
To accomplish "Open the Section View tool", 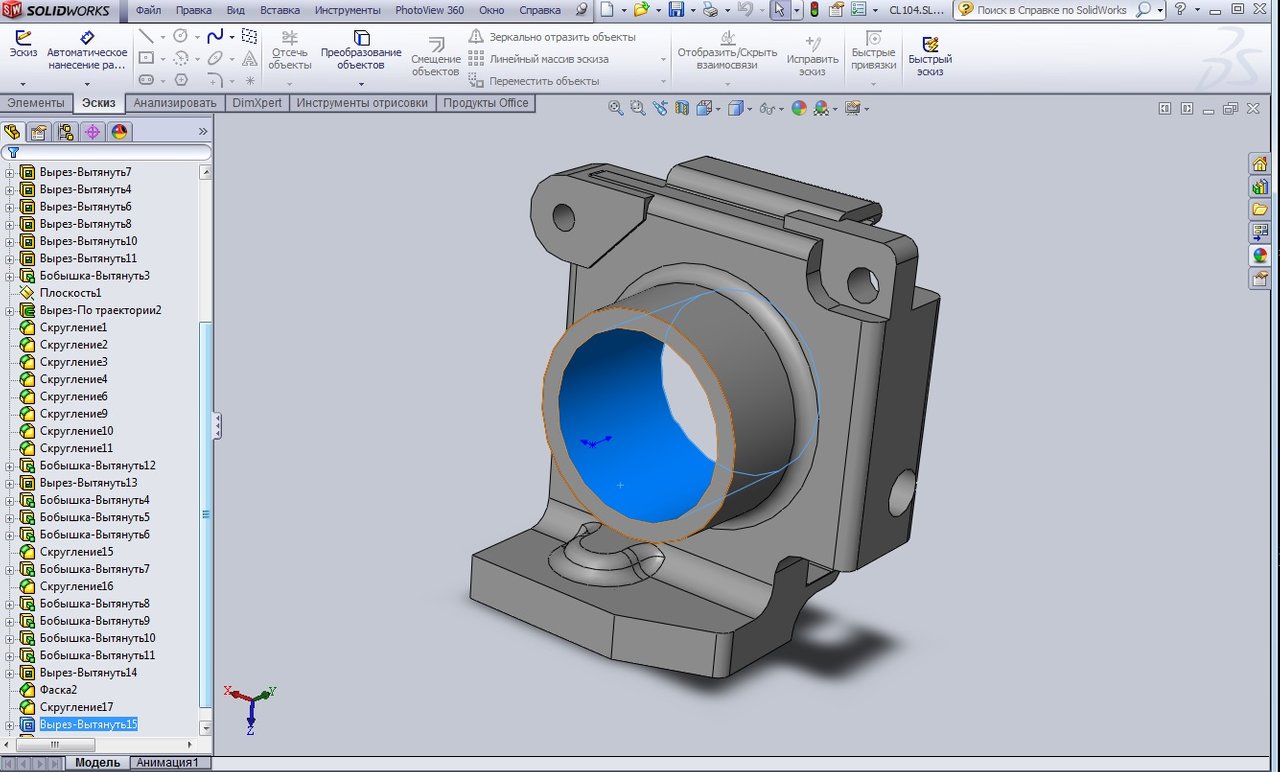I will click(x=682, y=108).
